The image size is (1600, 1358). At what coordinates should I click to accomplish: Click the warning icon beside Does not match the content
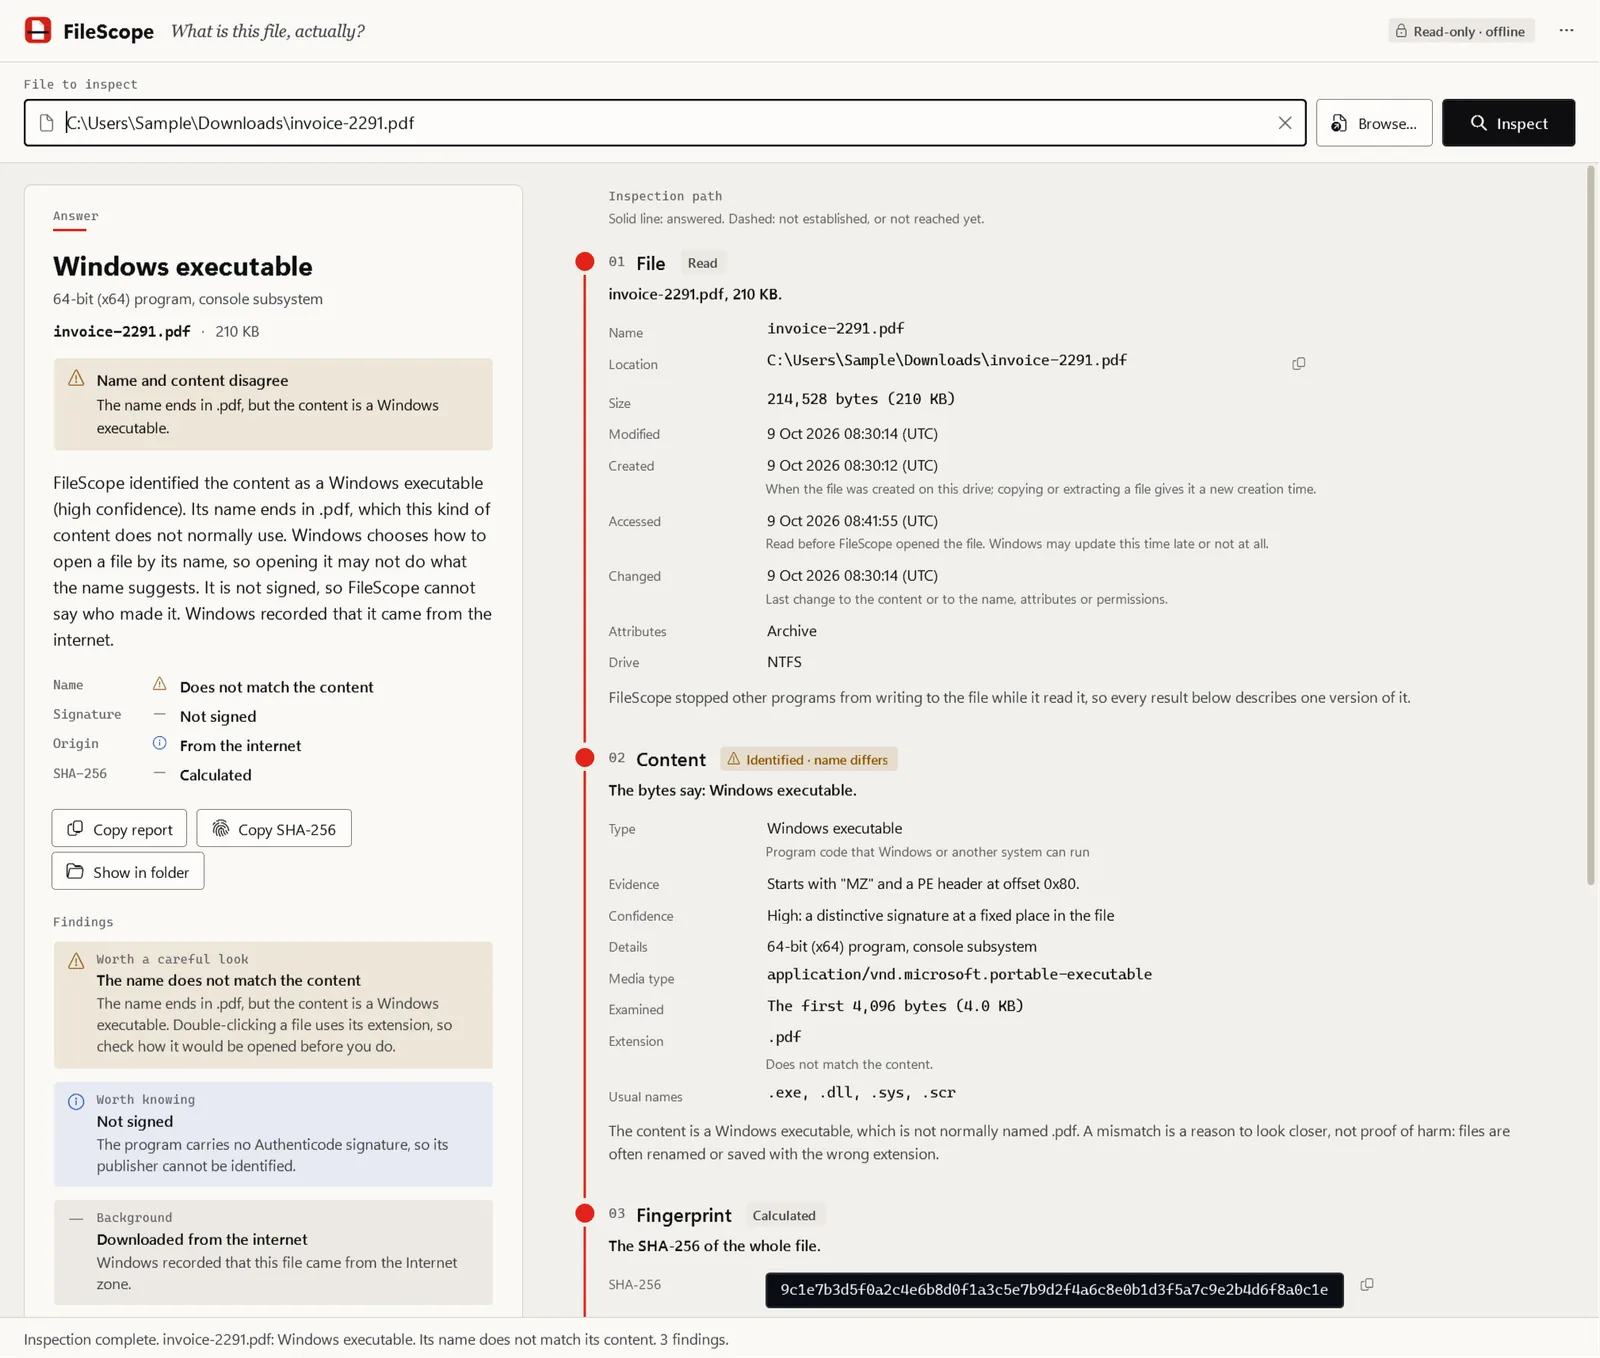tap(159, 685)
